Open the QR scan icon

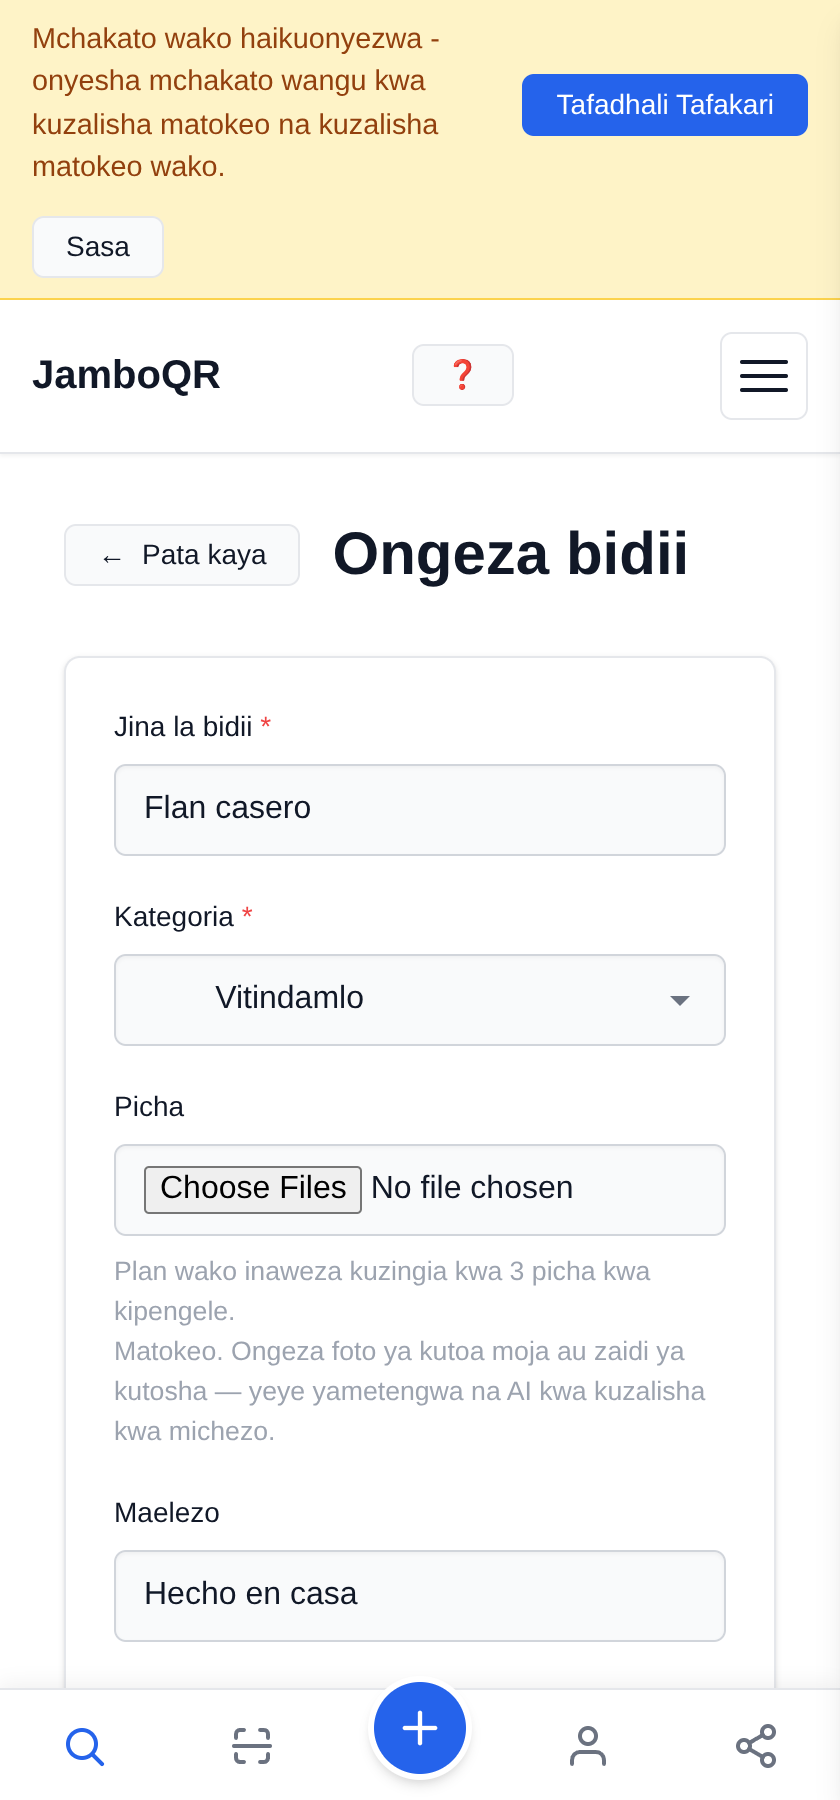pyautogui.click(x=252, y=1746)
